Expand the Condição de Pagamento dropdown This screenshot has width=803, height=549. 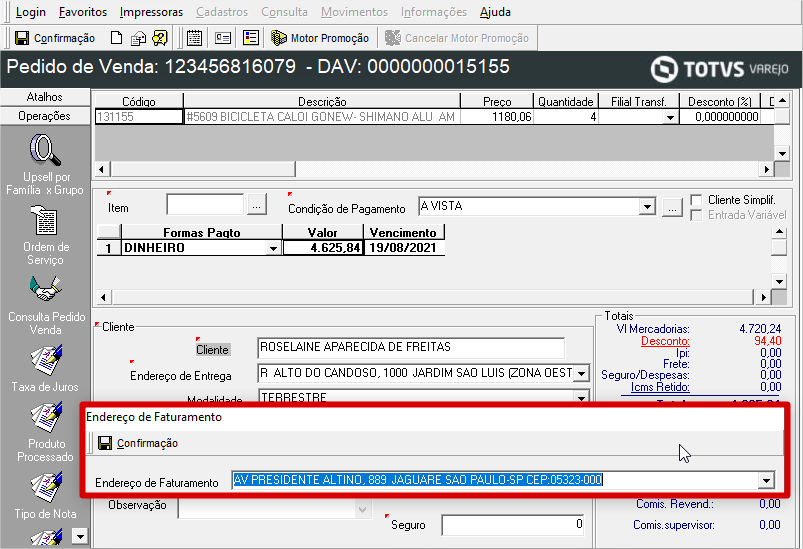[646, 207]
